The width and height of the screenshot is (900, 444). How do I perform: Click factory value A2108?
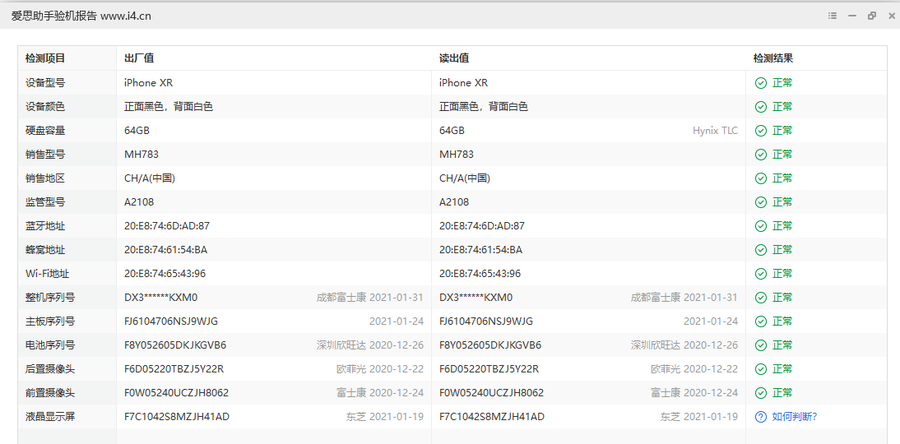tap(139, 202)
